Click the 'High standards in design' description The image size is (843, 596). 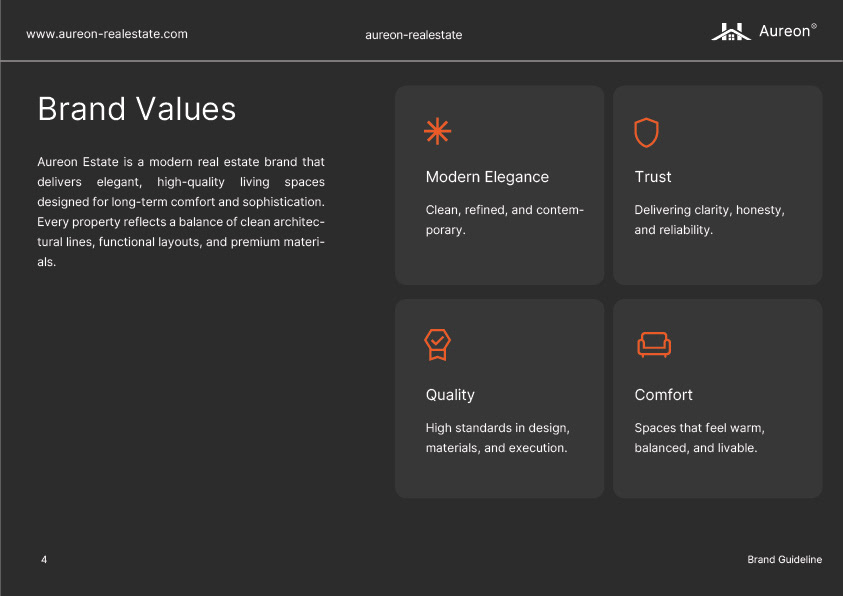click(x=497, y=438)
